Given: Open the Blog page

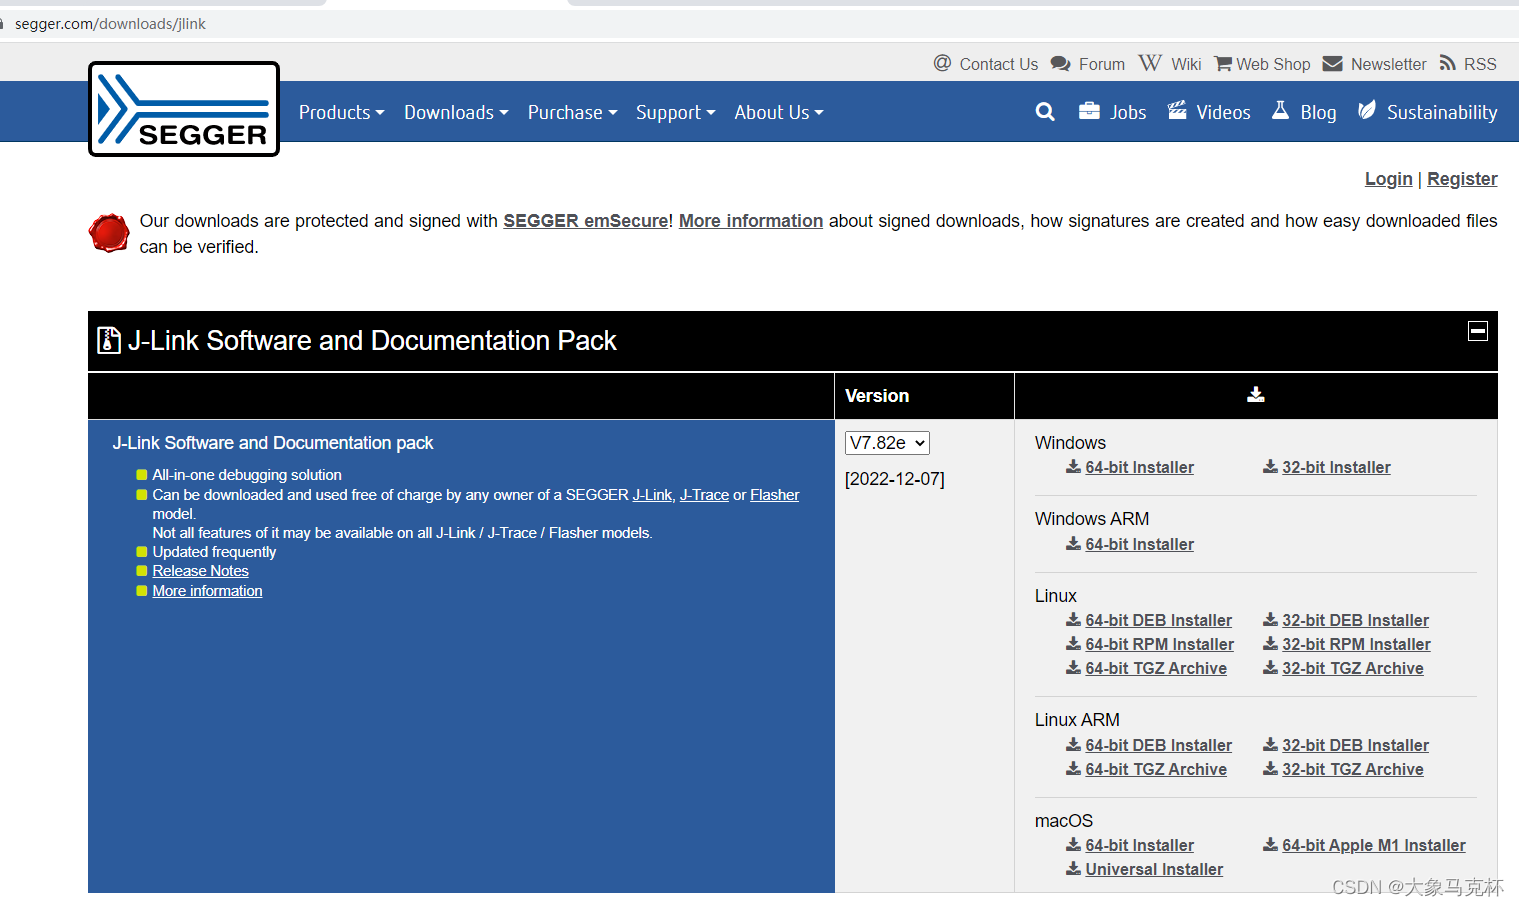Looking at the screenshot, I should click(1318, 113).
